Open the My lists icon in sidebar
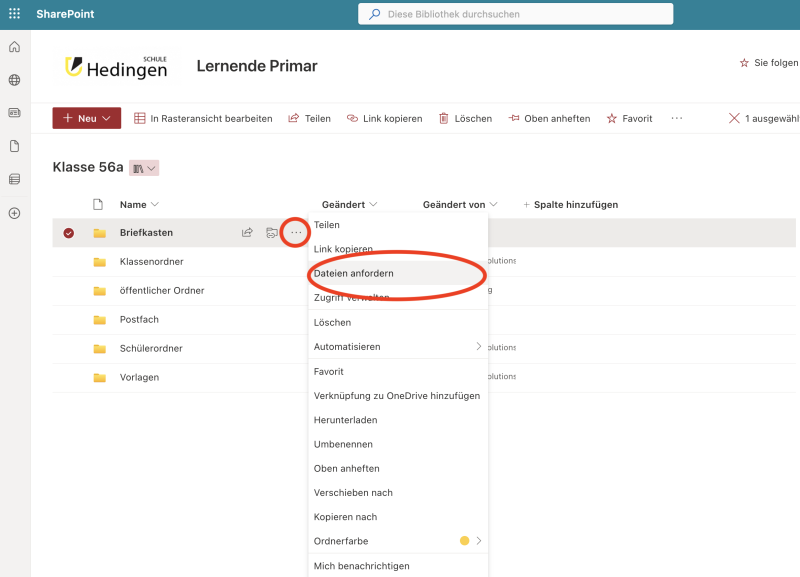Viewport: 800px width, 577px height. point(14,179)
